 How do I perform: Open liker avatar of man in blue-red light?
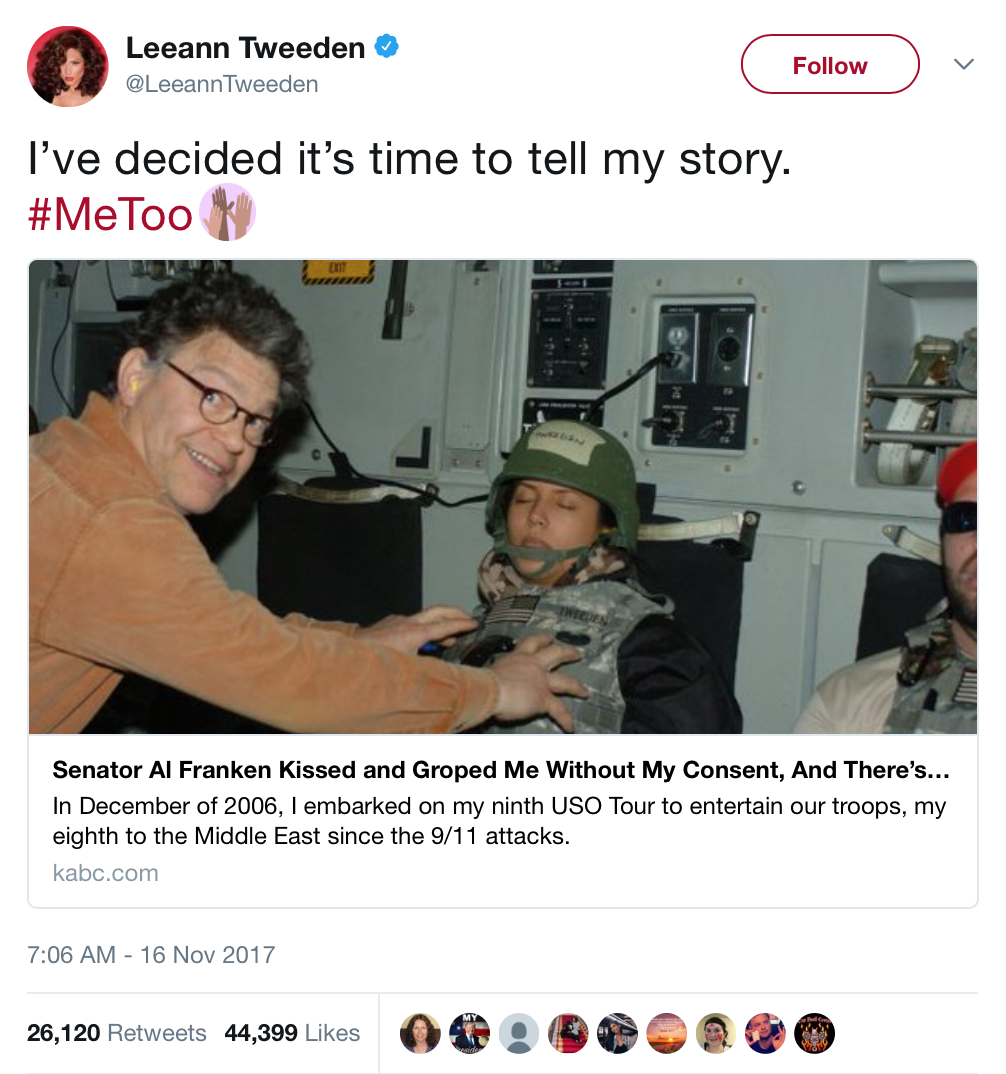[765, 1033]
